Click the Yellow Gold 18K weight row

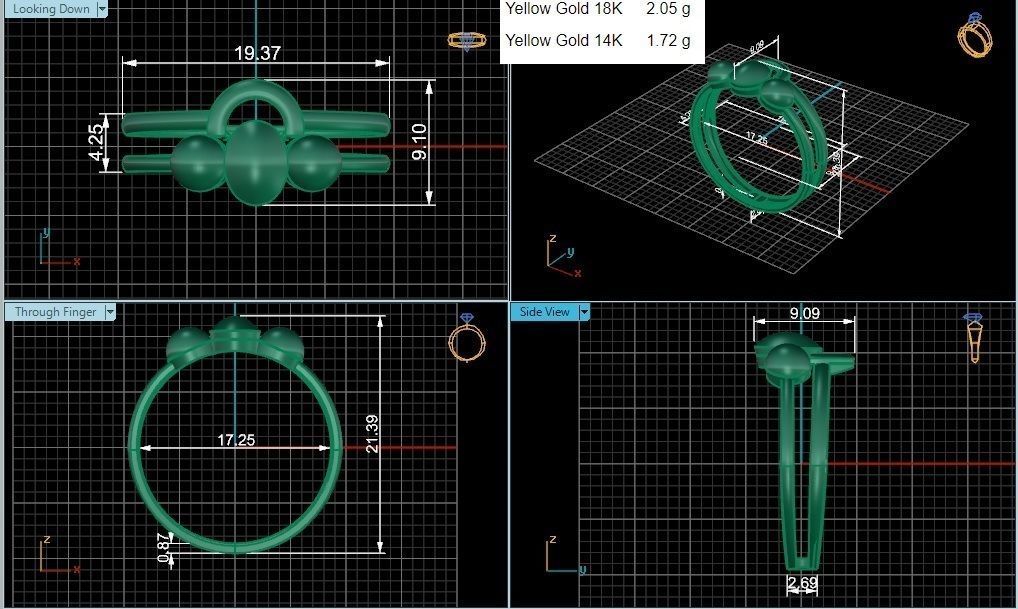tap(598, 9)
